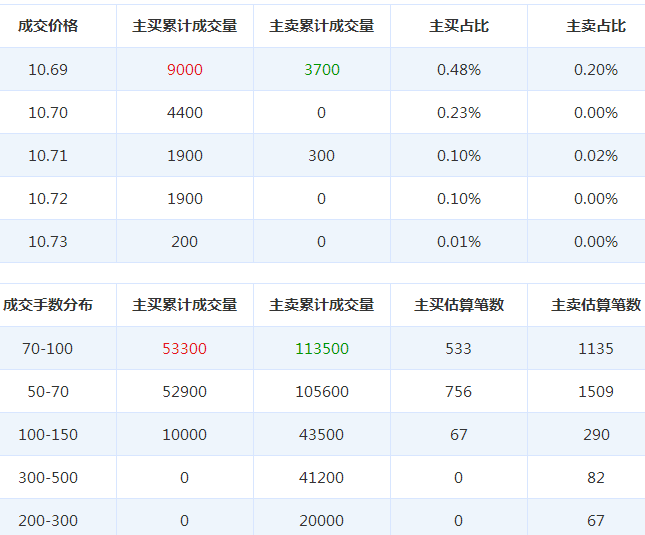Click the 10000 buy volume cell
The height and width of the screenshot is (535, 645).
pyautogui.click(x=185, y=435)
